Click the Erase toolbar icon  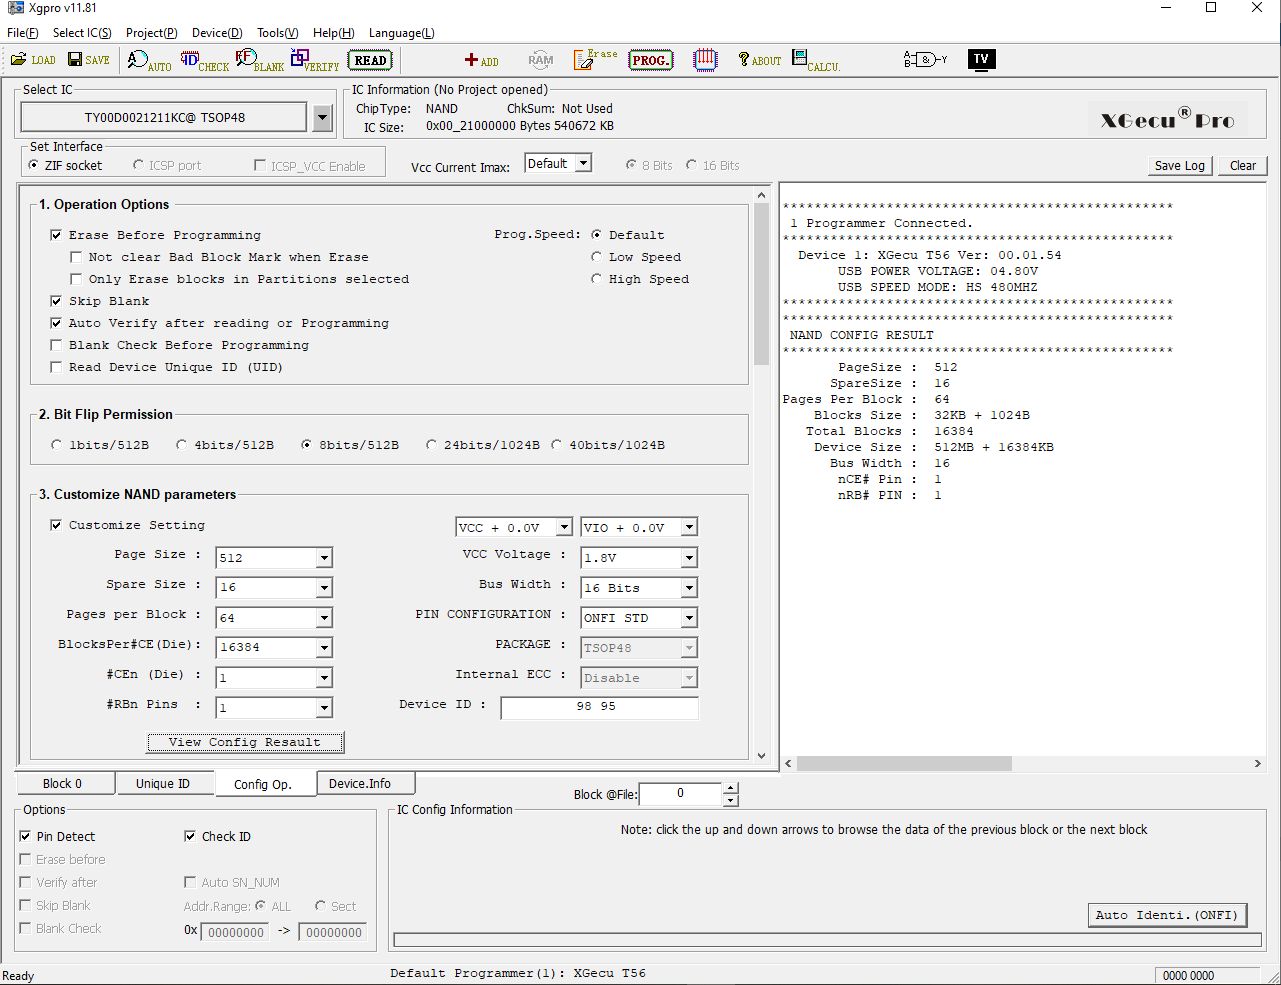595,60
